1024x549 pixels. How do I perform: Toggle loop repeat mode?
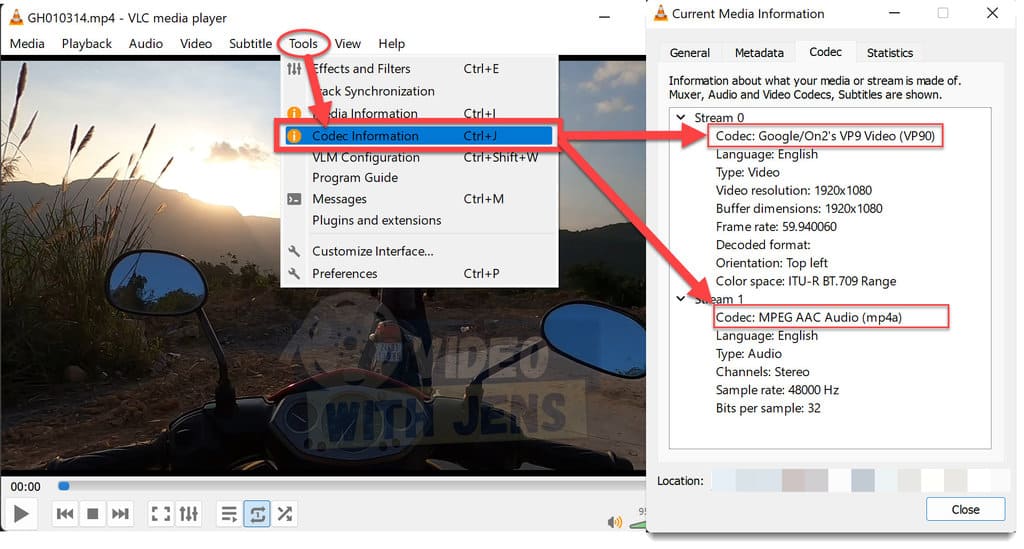pos(257,514)
